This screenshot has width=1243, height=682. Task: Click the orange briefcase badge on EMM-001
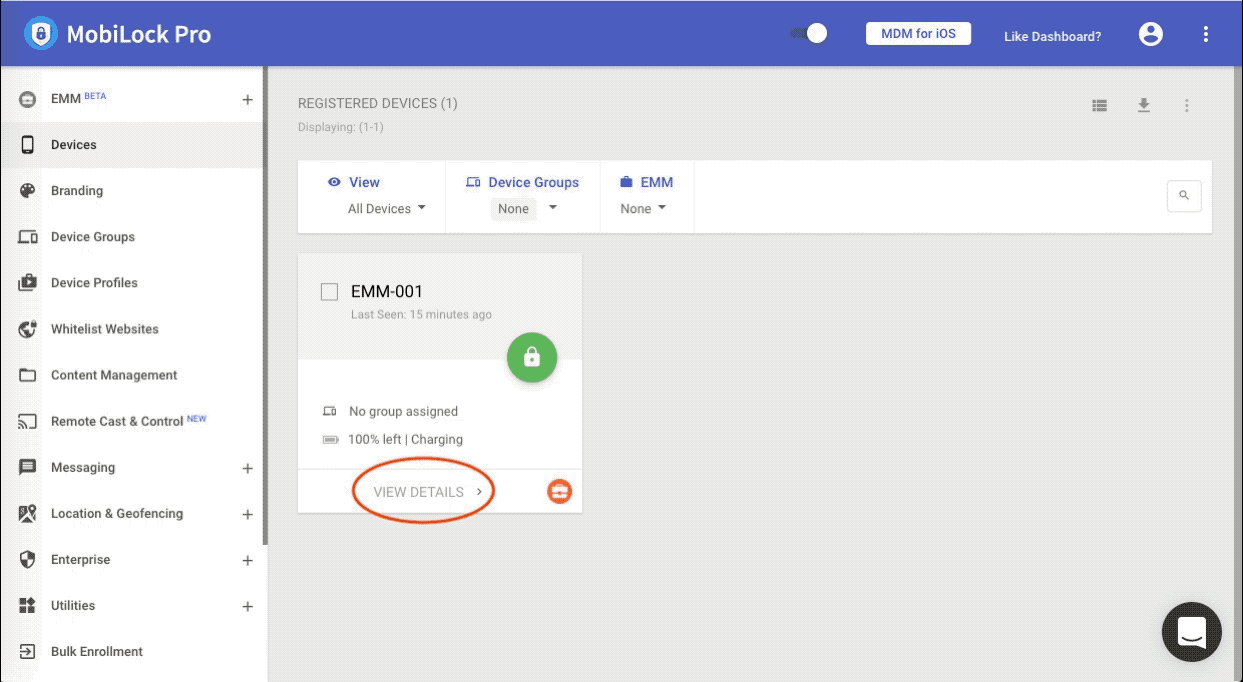point(560,491)
